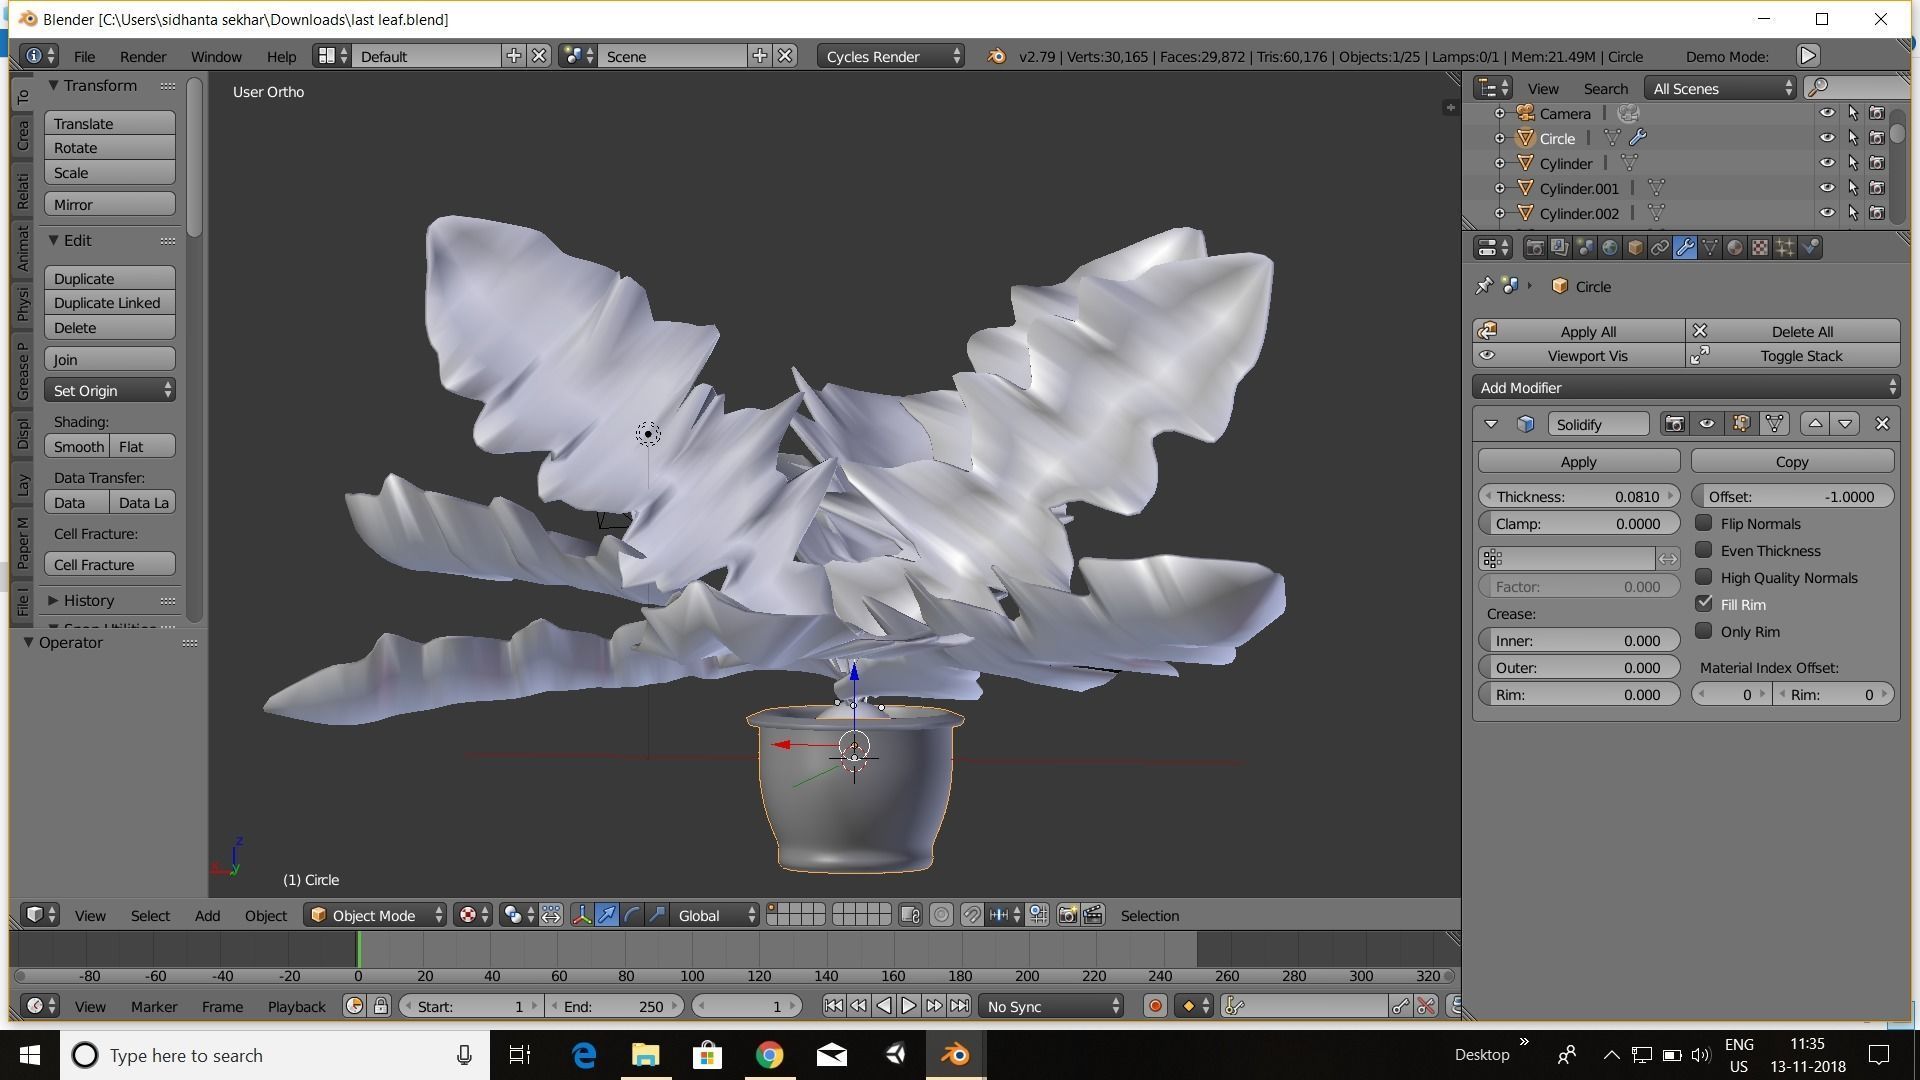Viewport: 1920px width, 1080px height.
Task: Select the rotate manipulator arc icon
Action: (632, 915)
